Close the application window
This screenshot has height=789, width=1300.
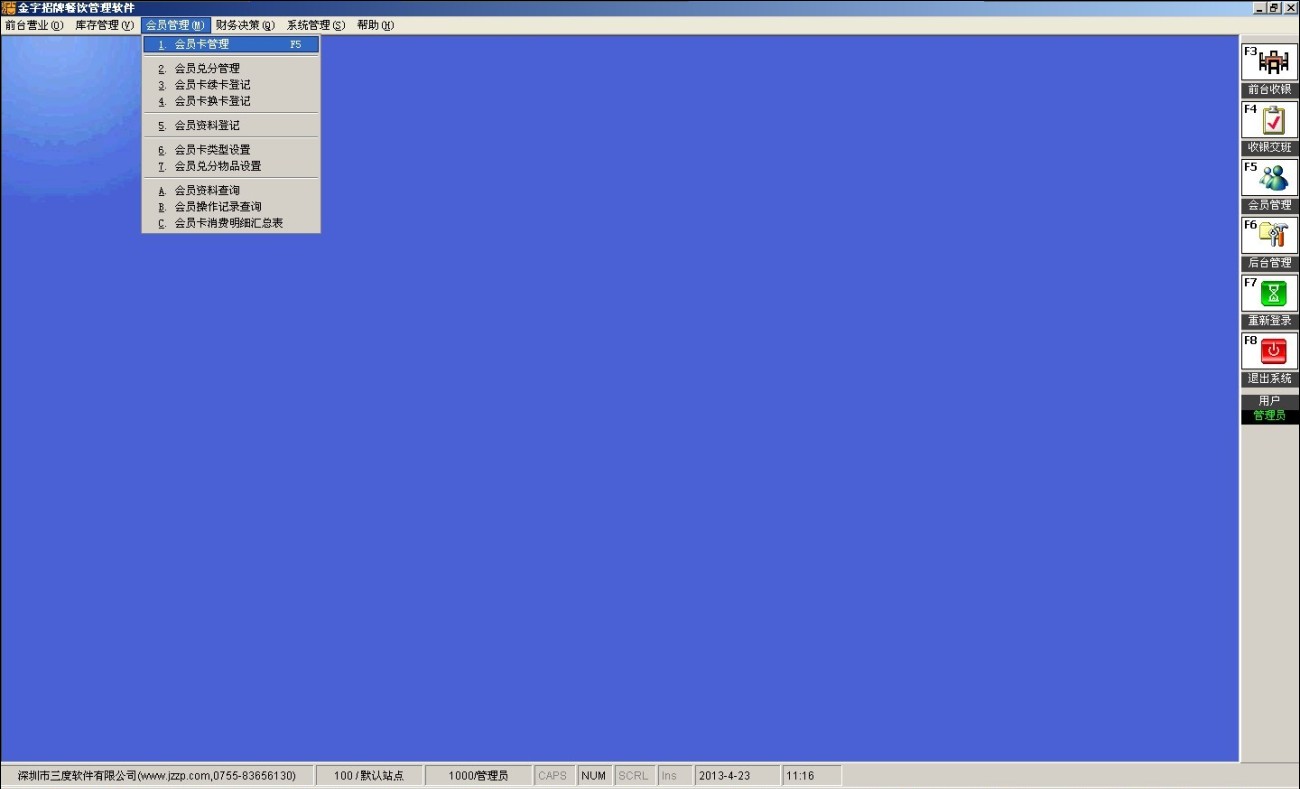1289,8
